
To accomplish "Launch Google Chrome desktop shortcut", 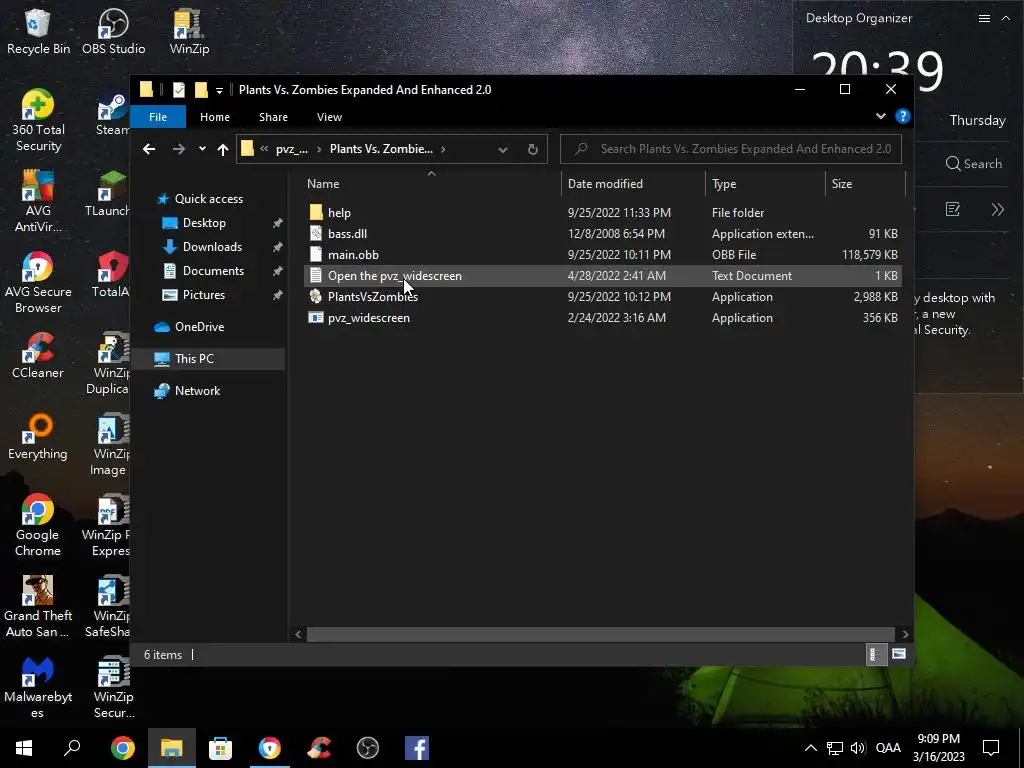I will tap(39, 526).
